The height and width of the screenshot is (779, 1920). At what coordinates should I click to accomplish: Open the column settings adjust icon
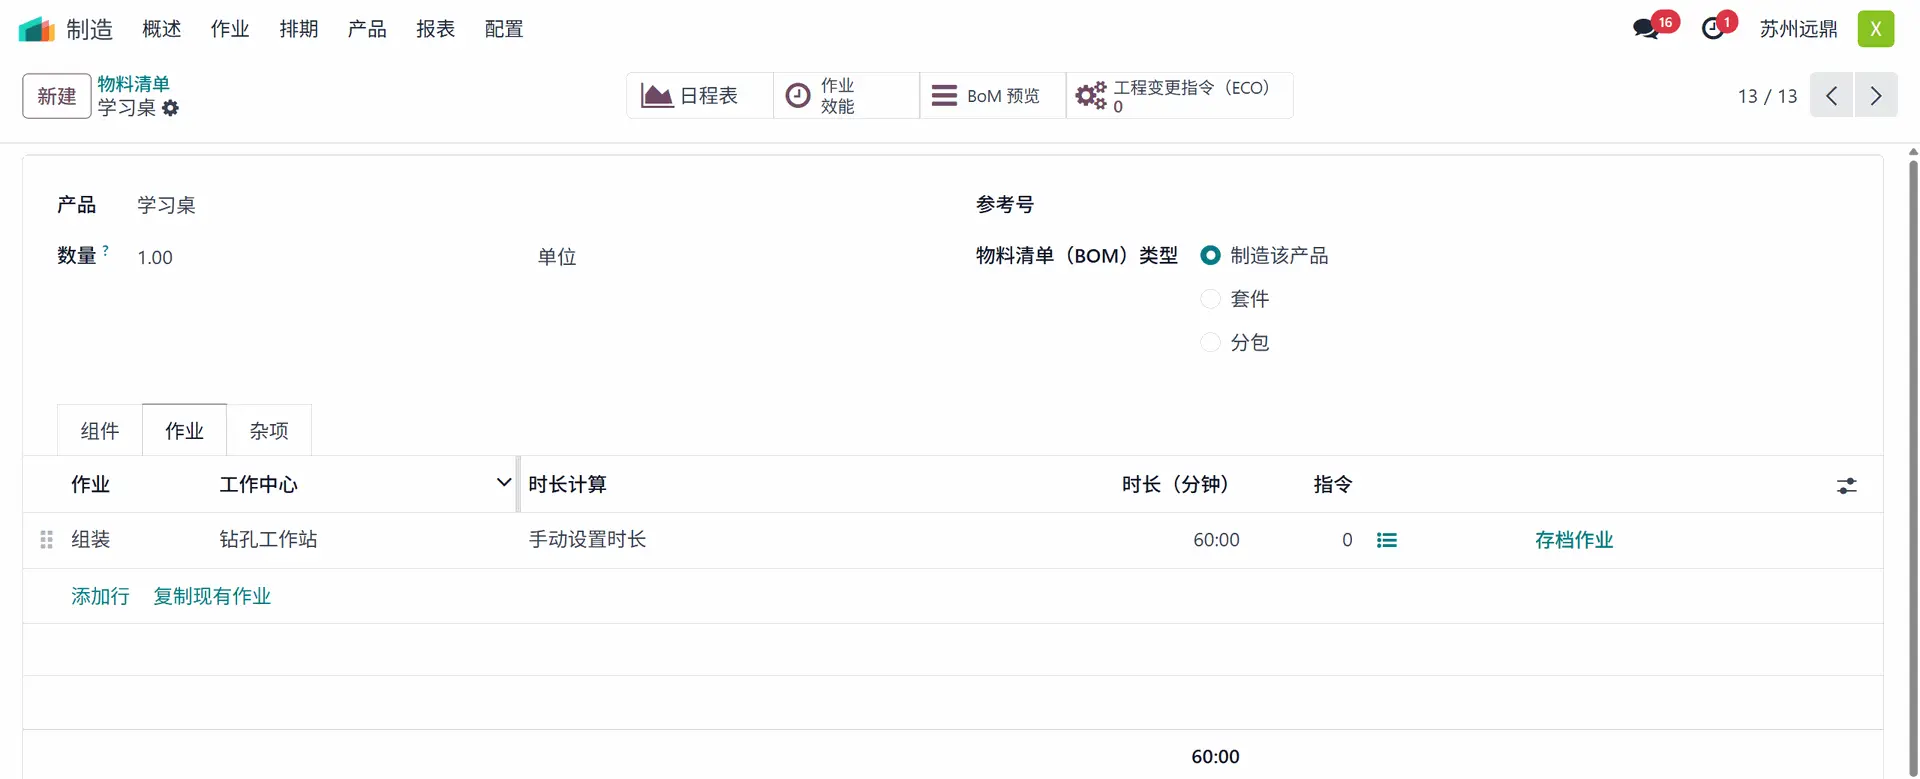point(1846,486)
